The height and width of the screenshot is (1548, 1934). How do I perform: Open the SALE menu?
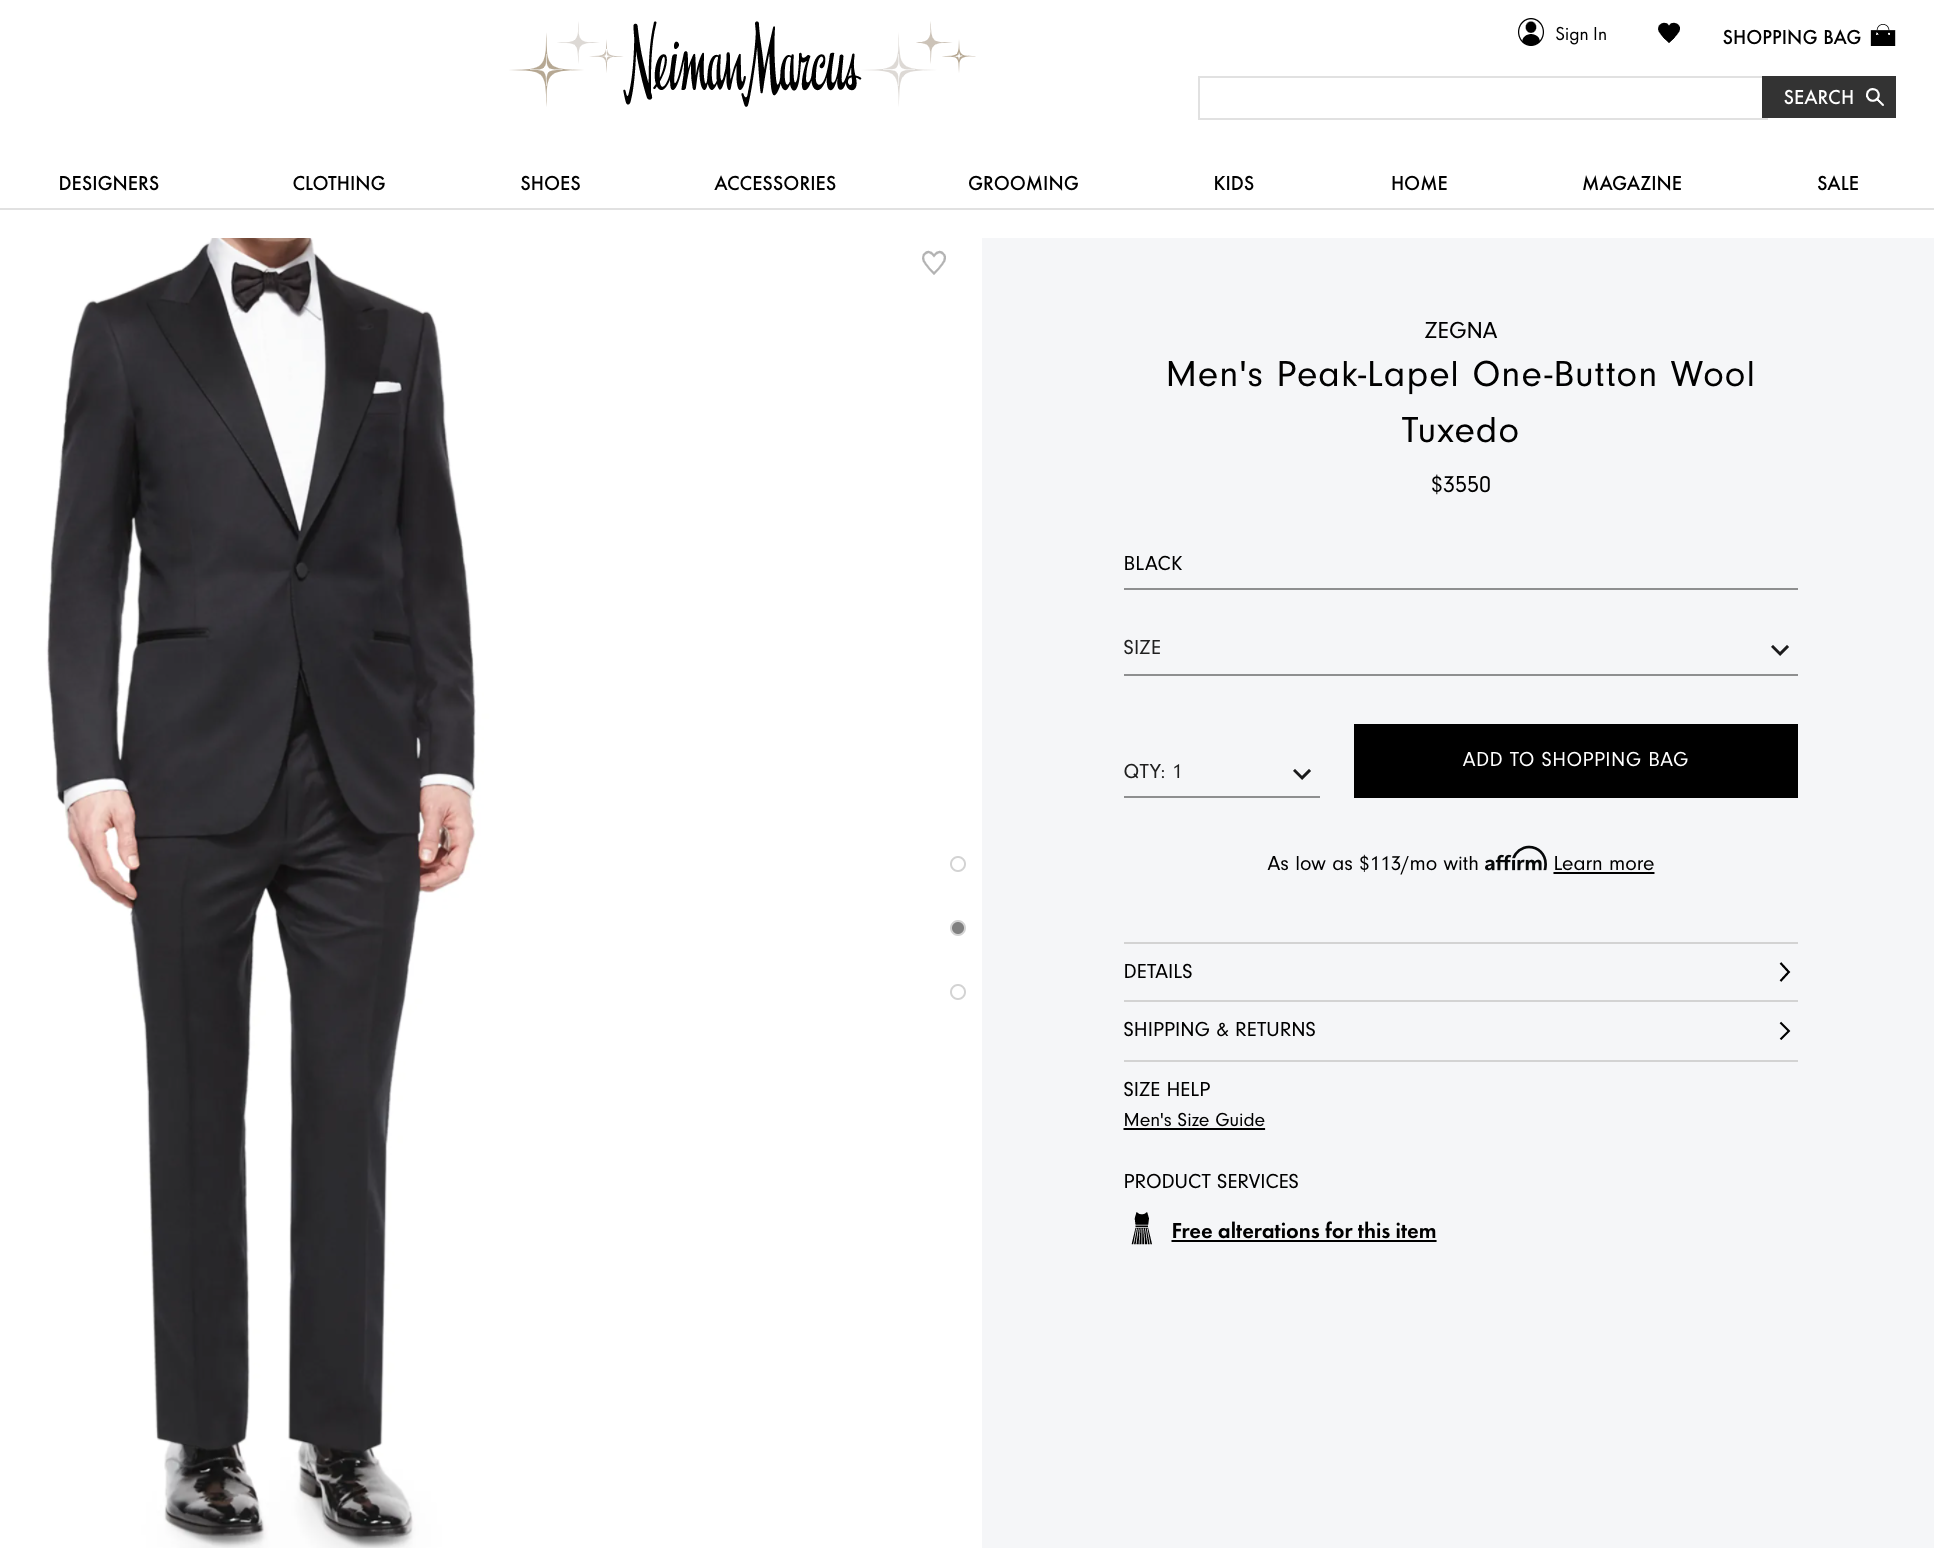point(1836,183)
